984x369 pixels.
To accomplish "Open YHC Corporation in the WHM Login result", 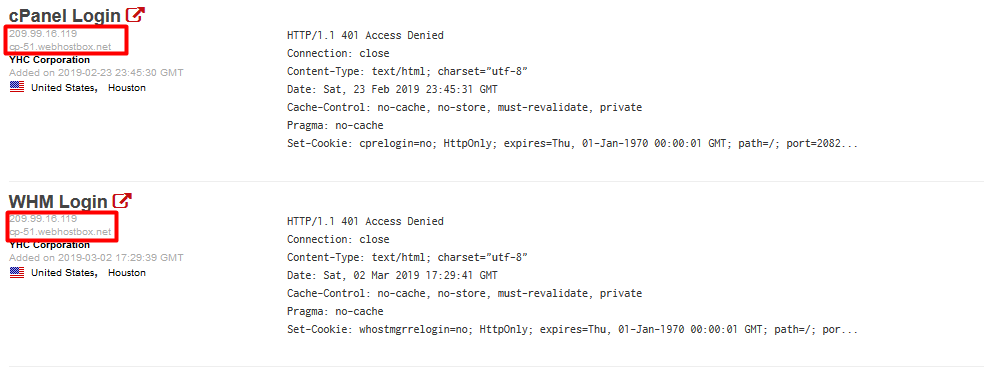I will tap(50, 245).
